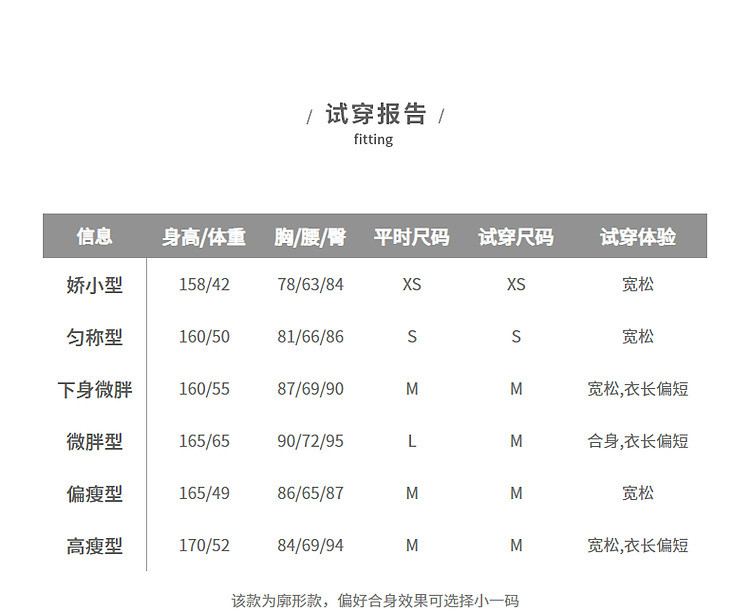Click the 高瘦型 row label
This screenshot has width=750, height=611.
click(x=95, y=545)
